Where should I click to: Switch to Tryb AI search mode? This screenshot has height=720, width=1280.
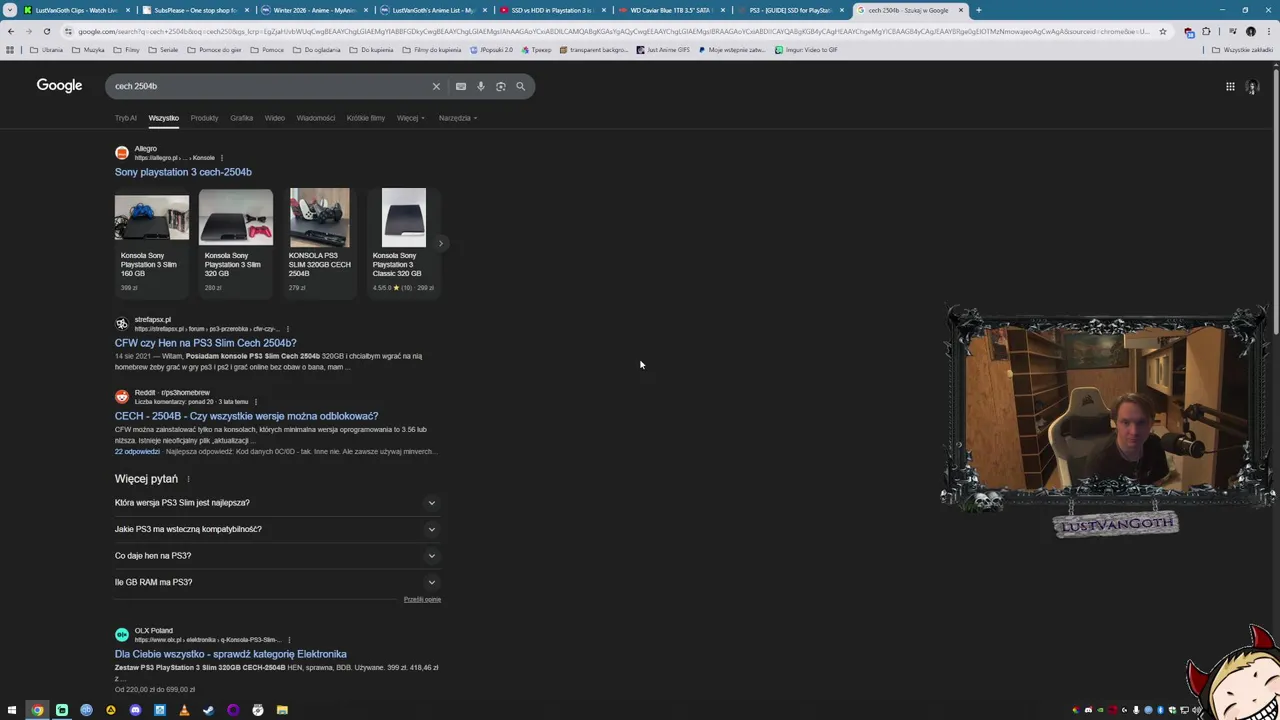pos(125,118)
